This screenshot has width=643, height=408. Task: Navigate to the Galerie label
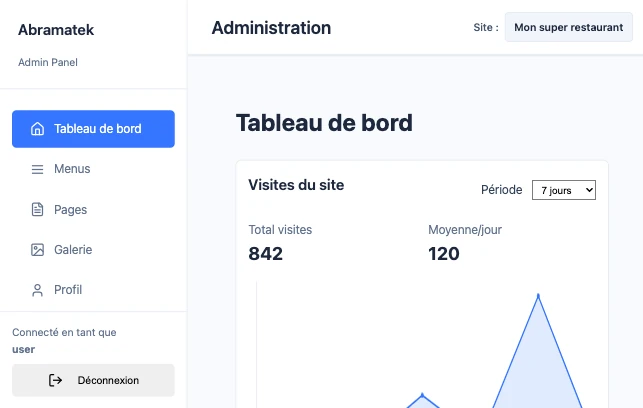(73, 250)
